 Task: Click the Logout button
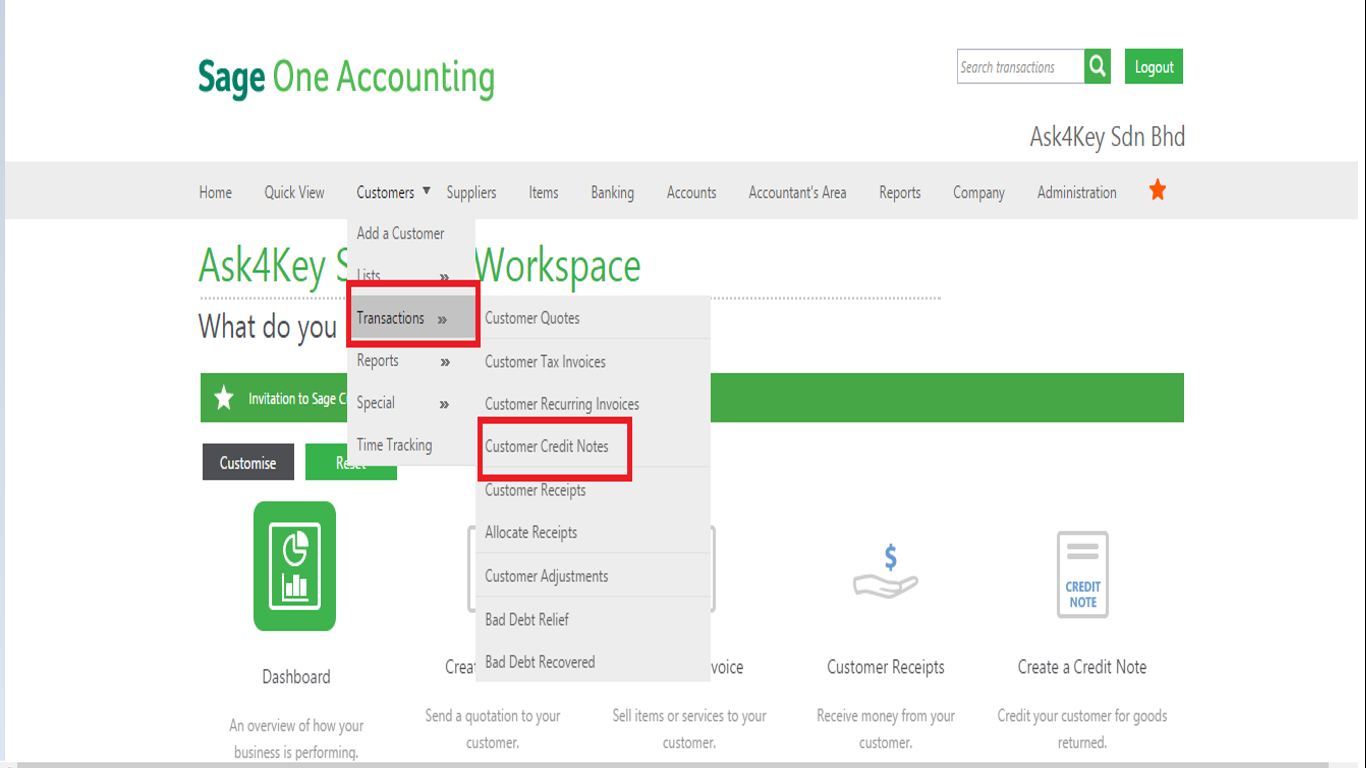point(1153,66)
